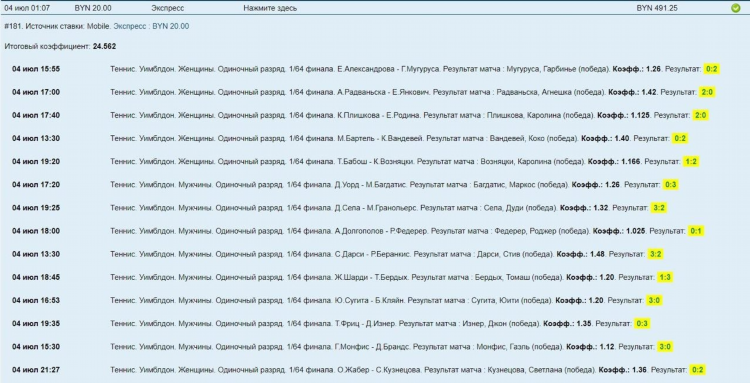750x383 pixels.
Task: Click result 0:1 of Долгополов - Федерер match
Action: tap(696, 231)
